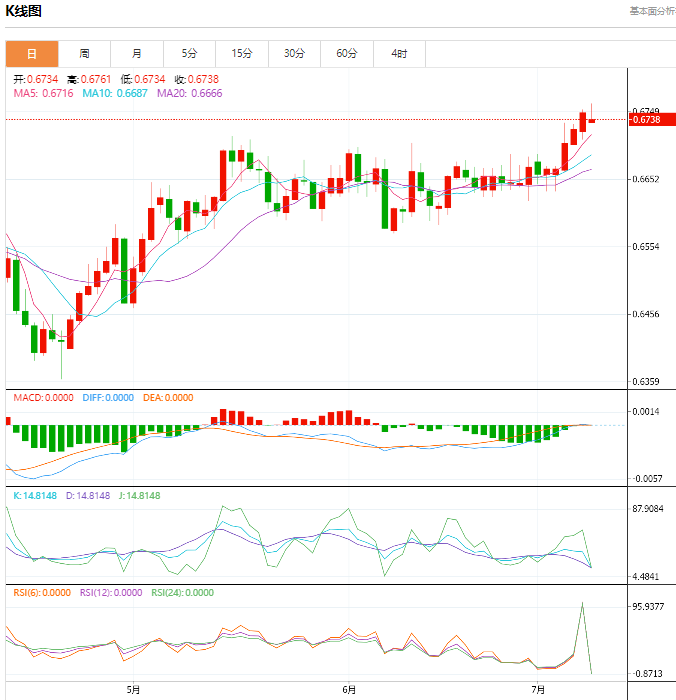Switch to the 月 monthly tab
Image resolution: width=676 pixels, height=700 pixels.
[137, 54]
